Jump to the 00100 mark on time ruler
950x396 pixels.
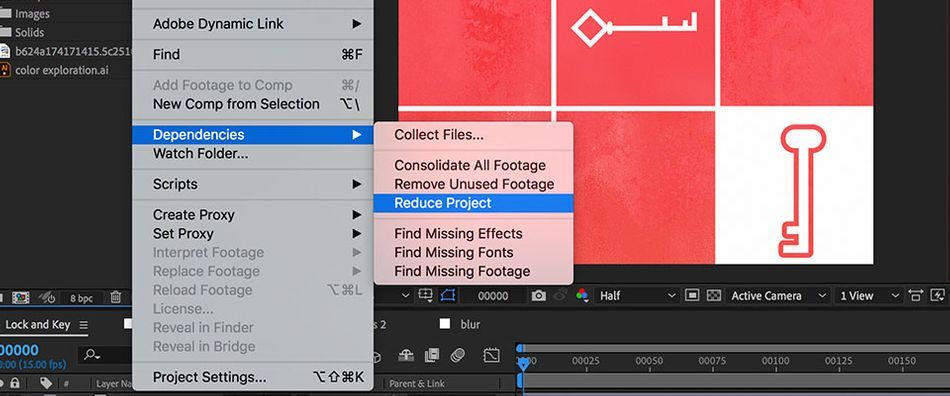(x=776, y=361)
